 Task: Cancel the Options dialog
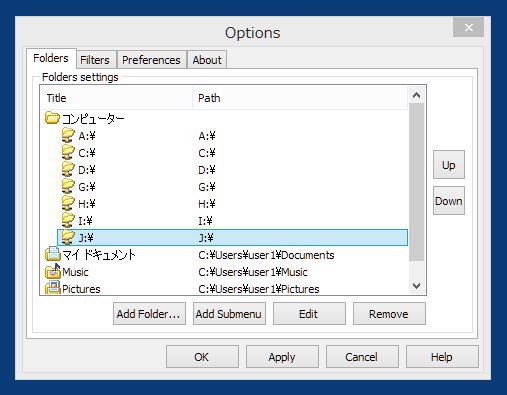[x=362, y=357]
